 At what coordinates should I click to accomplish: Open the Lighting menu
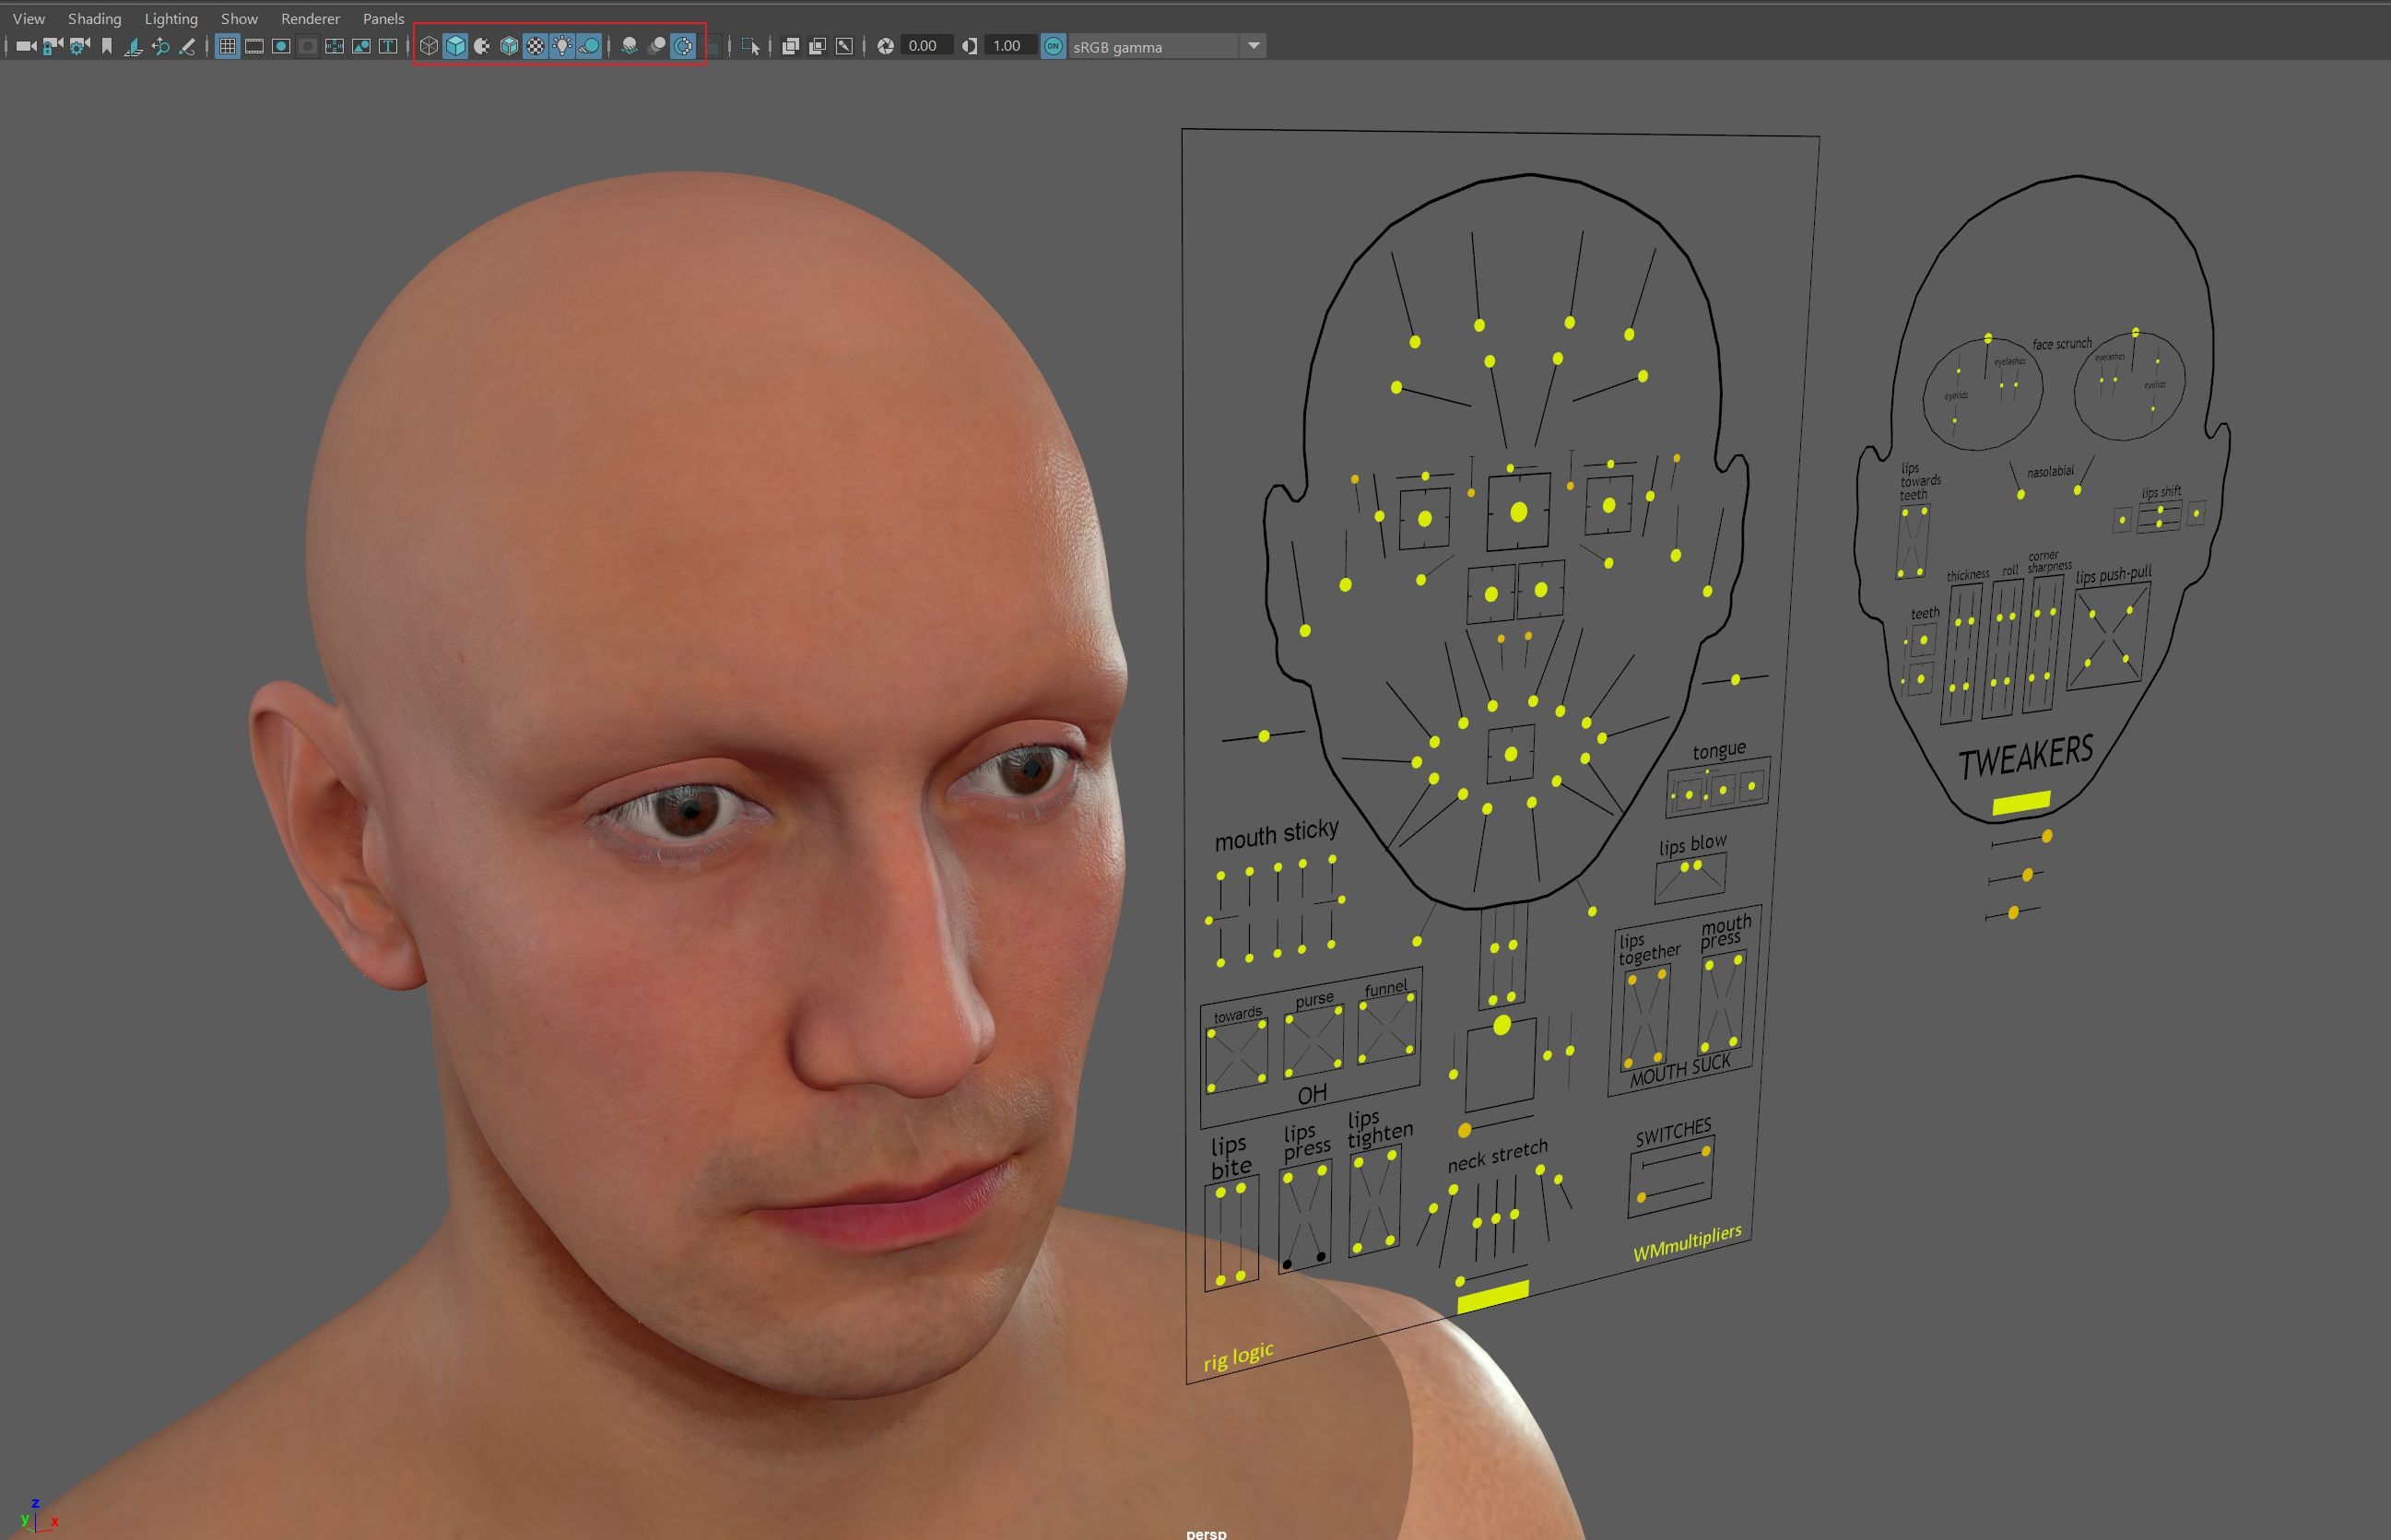tap(171, 18)
